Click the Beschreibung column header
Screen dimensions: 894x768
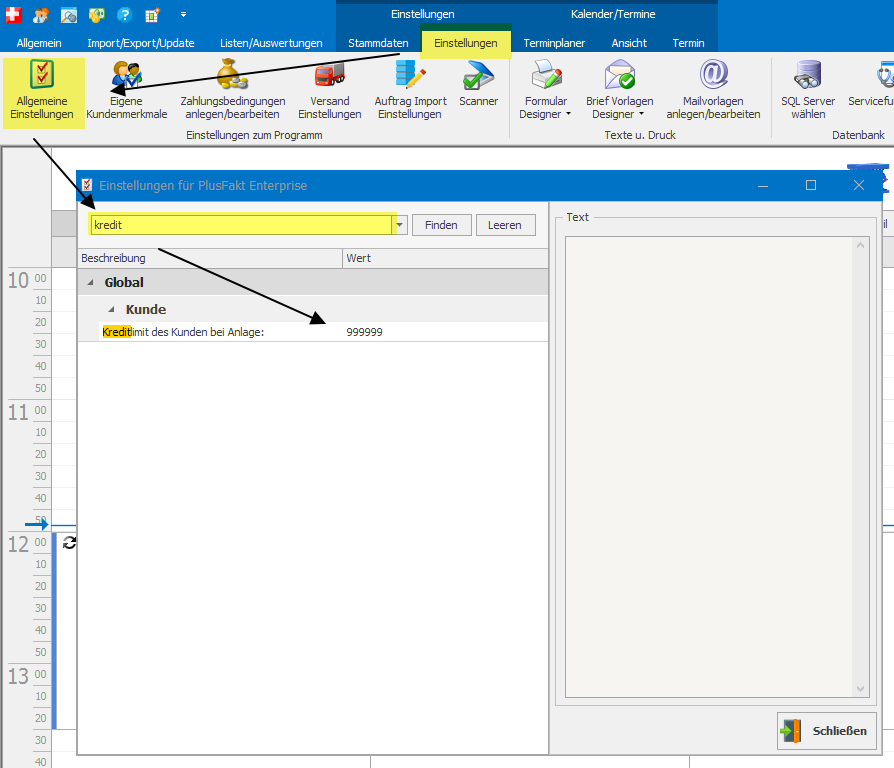(210, 258)
